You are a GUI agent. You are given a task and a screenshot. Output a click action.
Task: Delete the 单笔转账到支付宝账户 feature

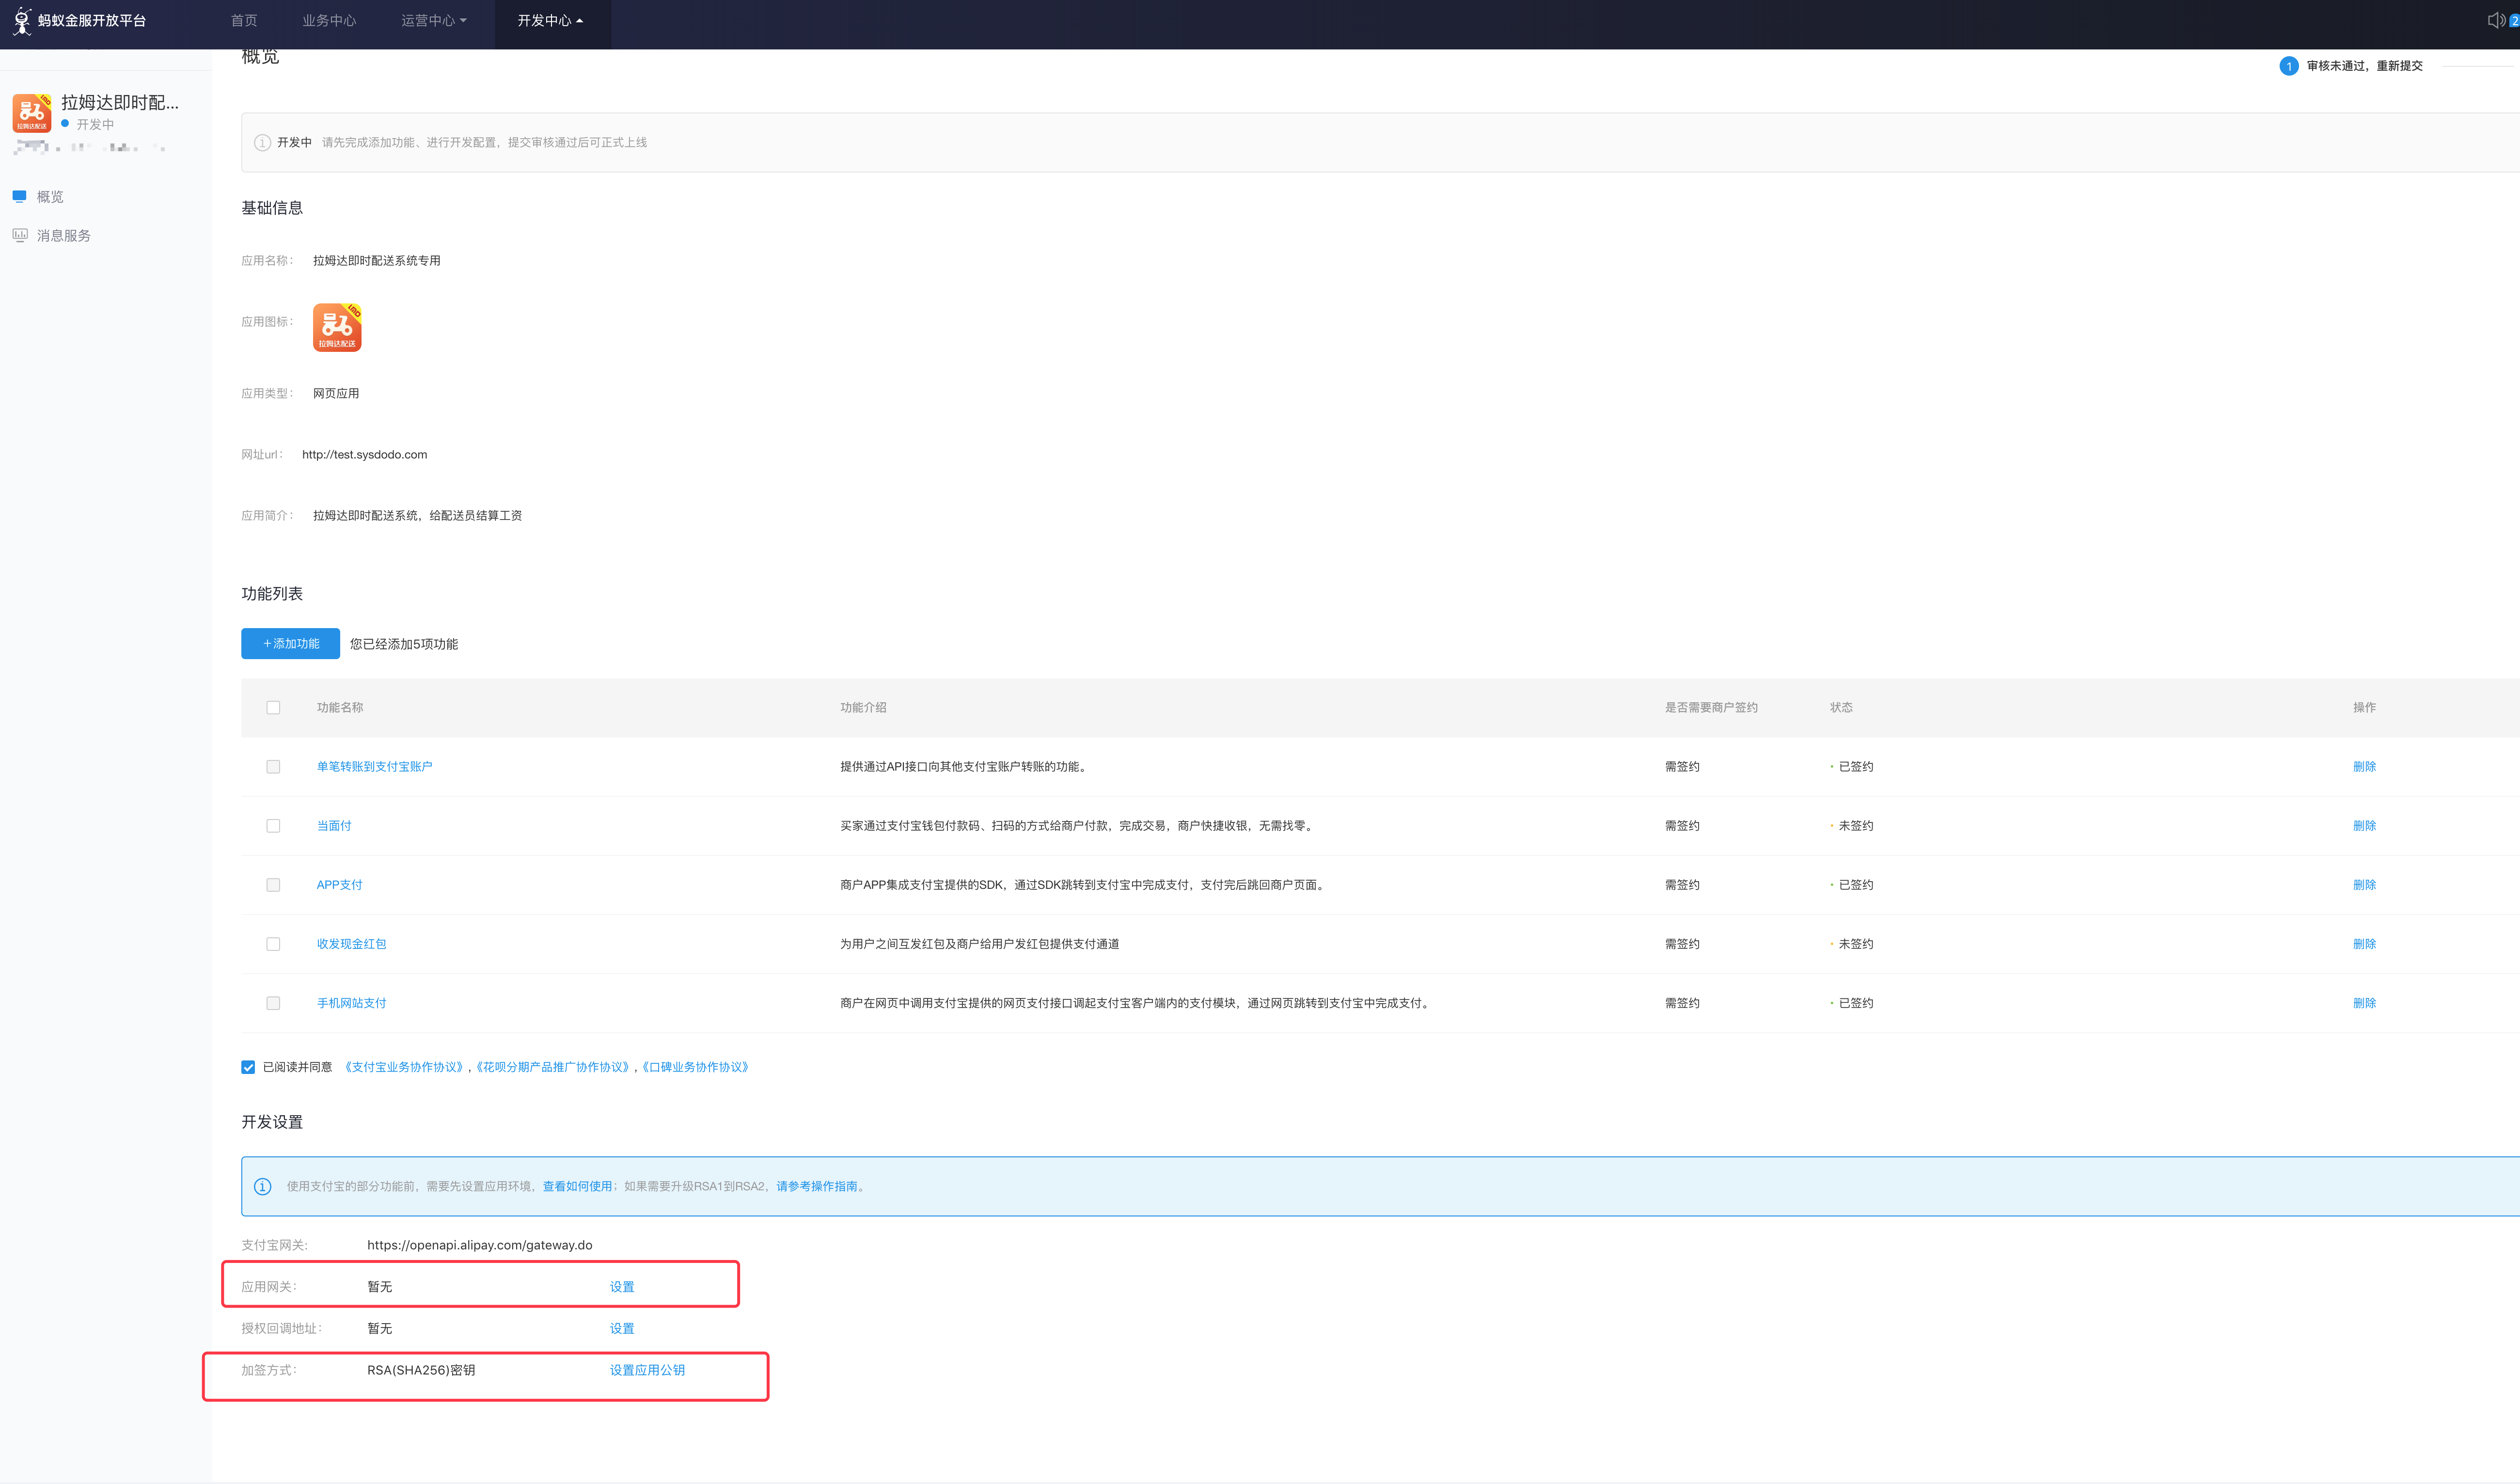[x=2364, y=766]
